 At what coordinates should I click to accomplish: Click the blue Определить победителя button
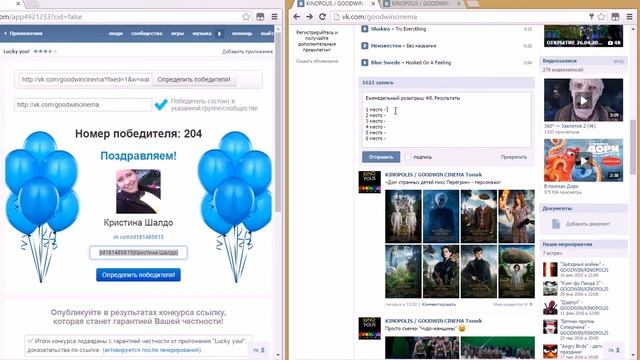click(138, 275)
